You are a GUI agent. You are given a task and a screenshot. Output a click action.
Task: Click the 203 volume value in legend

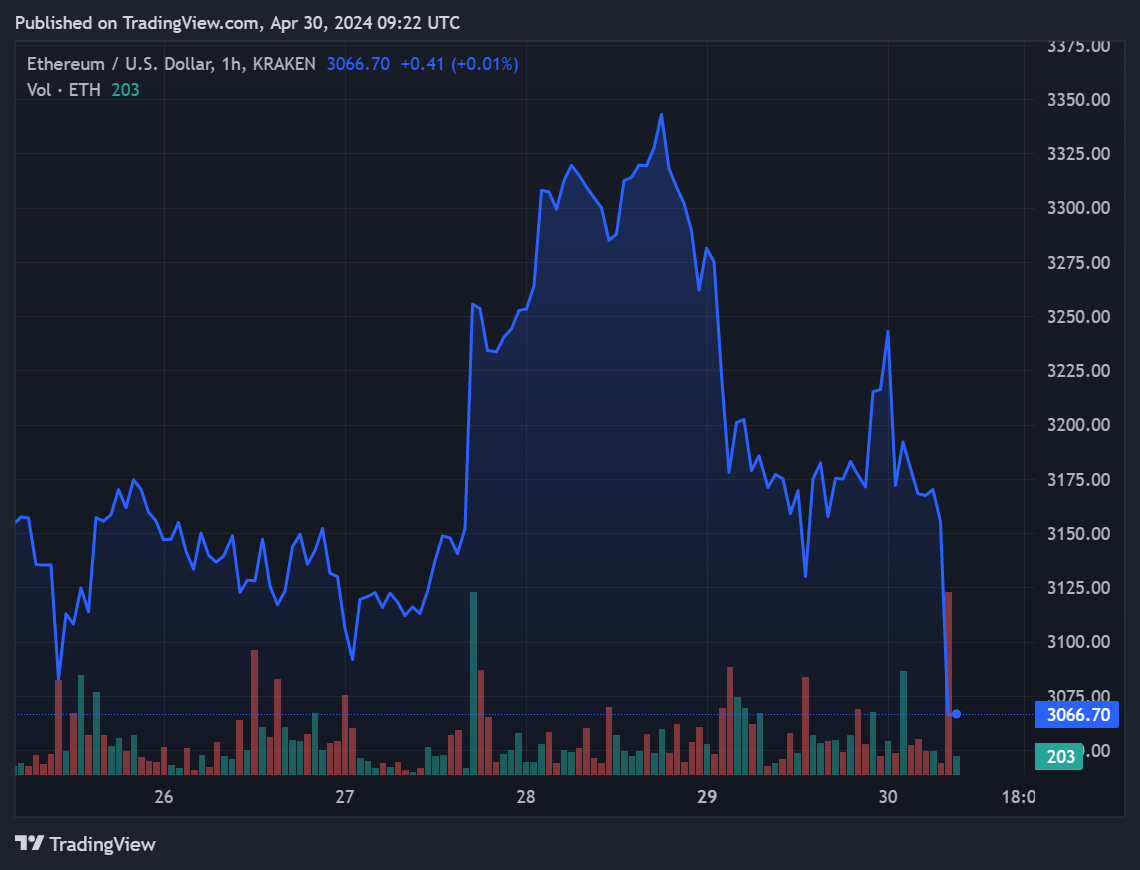pos(125,90)
